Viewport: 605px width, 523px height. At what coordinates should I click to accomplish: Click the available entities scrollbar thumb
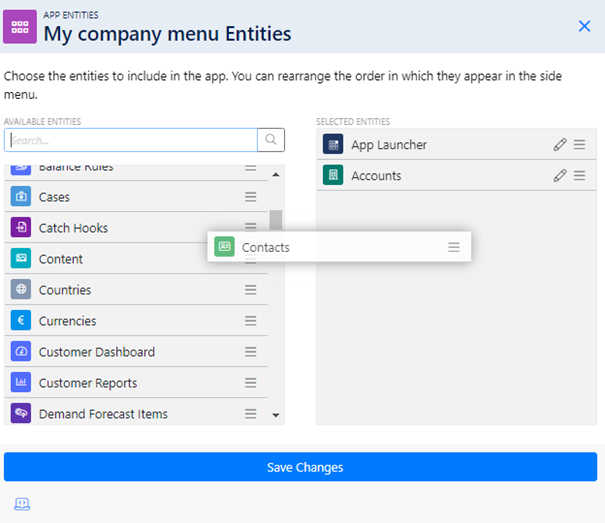click(275, 220)
